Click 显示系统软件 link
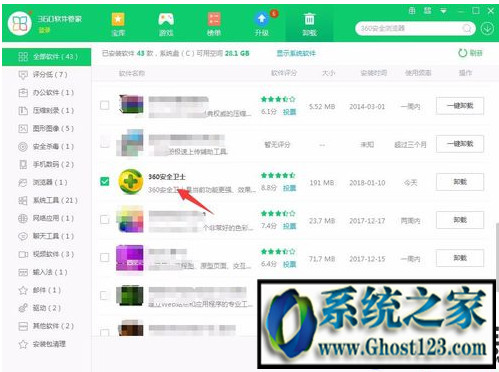 pos(296,53)
